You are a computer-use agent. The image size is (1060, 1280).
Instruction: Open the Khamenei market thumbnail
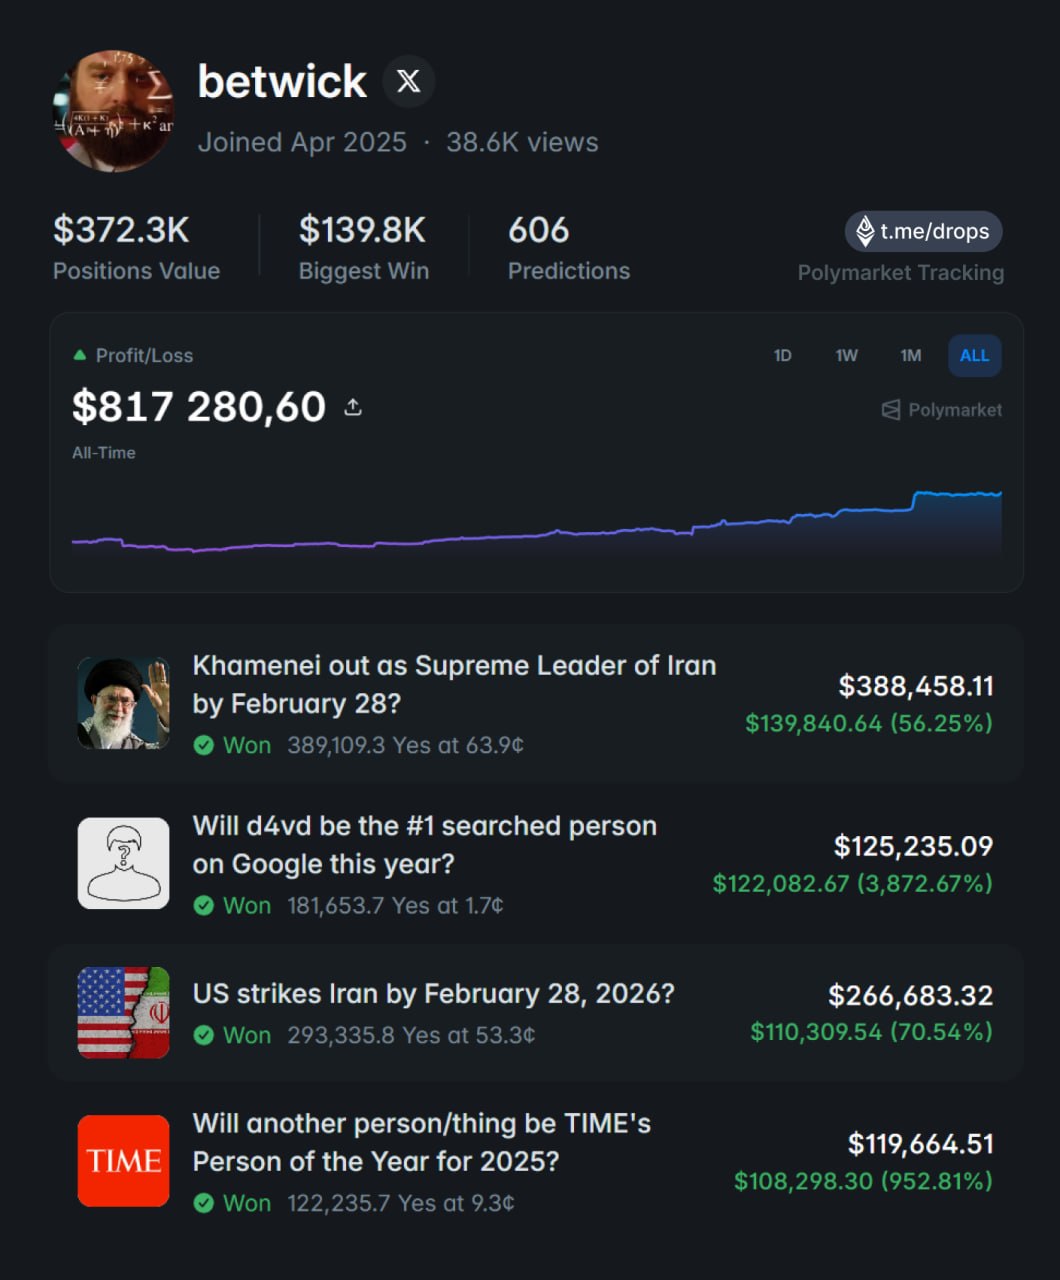click(123, 703)
